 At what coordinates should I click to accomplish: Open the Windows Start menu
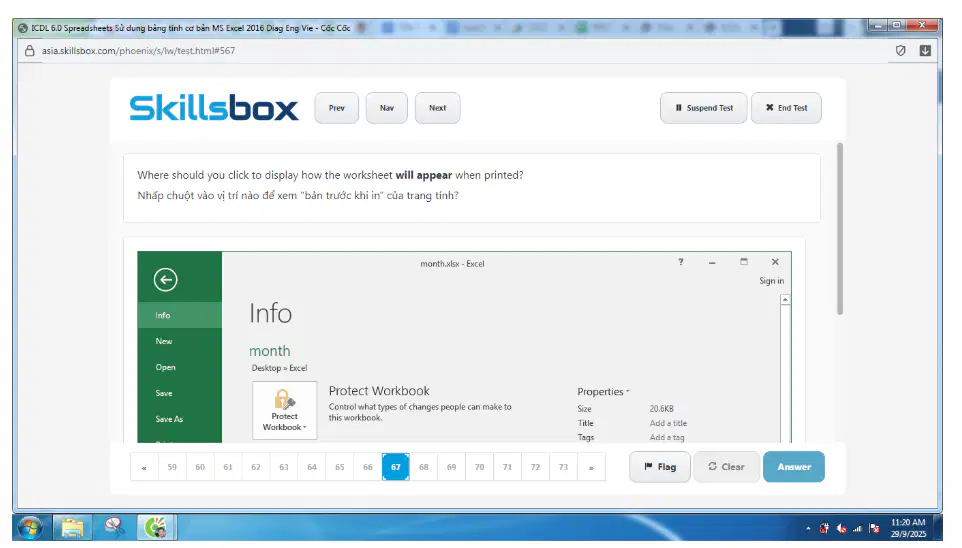click(31, 527)
